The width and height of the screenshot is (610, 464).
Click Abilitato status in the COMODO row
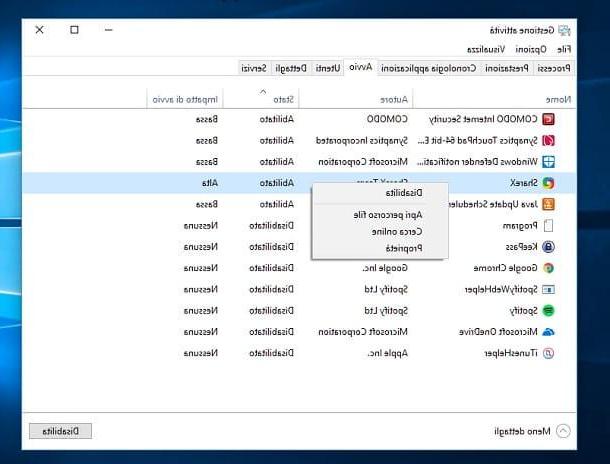(277, 119)
